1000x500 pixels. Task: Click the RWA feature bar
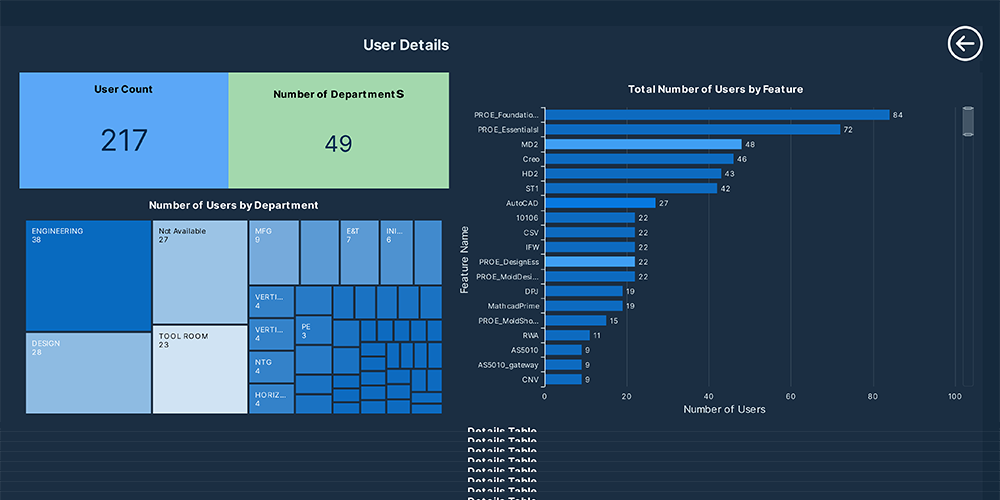click(568, 335)
